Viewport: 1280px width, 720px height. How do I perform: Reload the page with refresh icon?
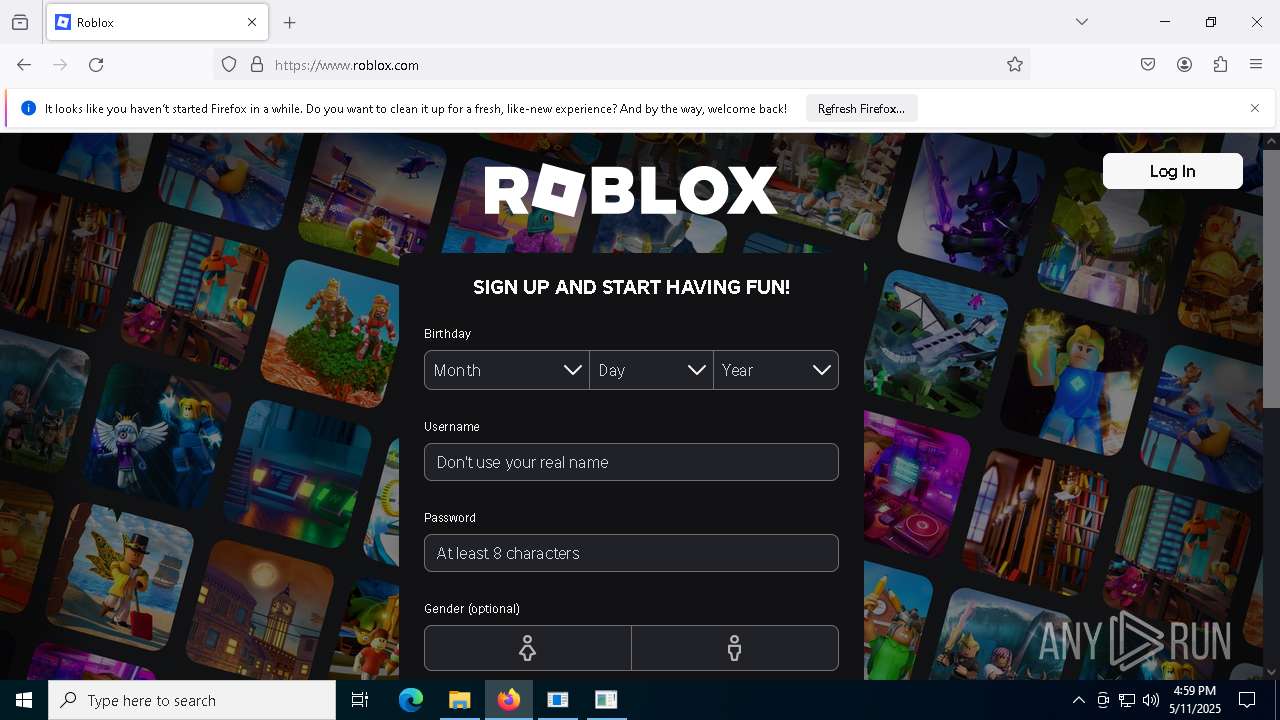coord(96,65)
